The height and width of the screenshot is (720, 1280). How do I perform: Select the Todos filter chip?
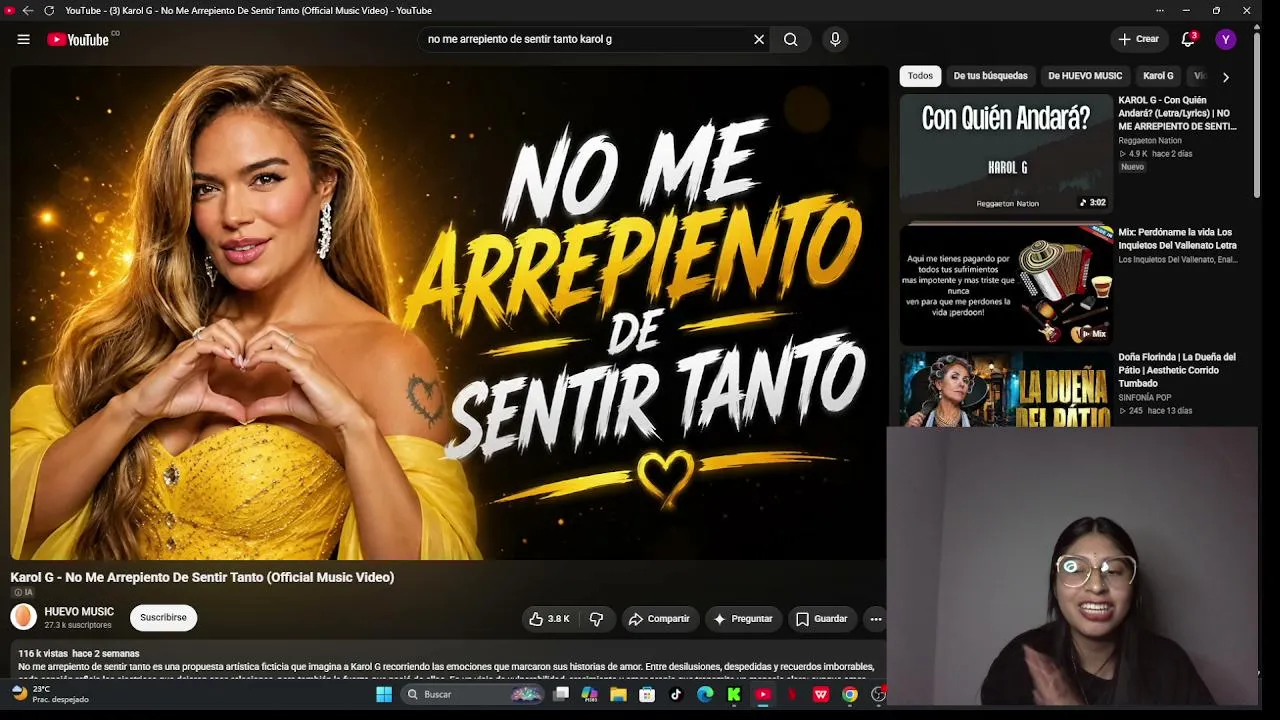tap(920, 76)
